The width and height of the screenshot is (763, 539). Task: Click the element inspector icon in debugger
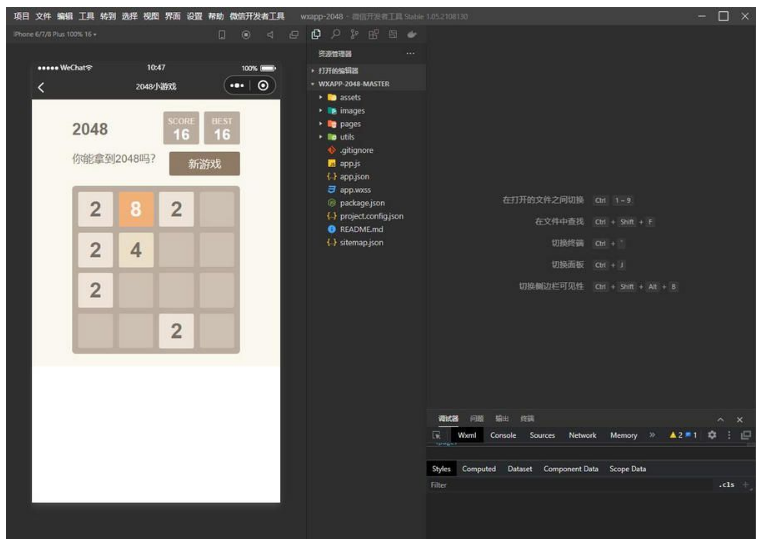pyautogui.click(x=437, y=435)
